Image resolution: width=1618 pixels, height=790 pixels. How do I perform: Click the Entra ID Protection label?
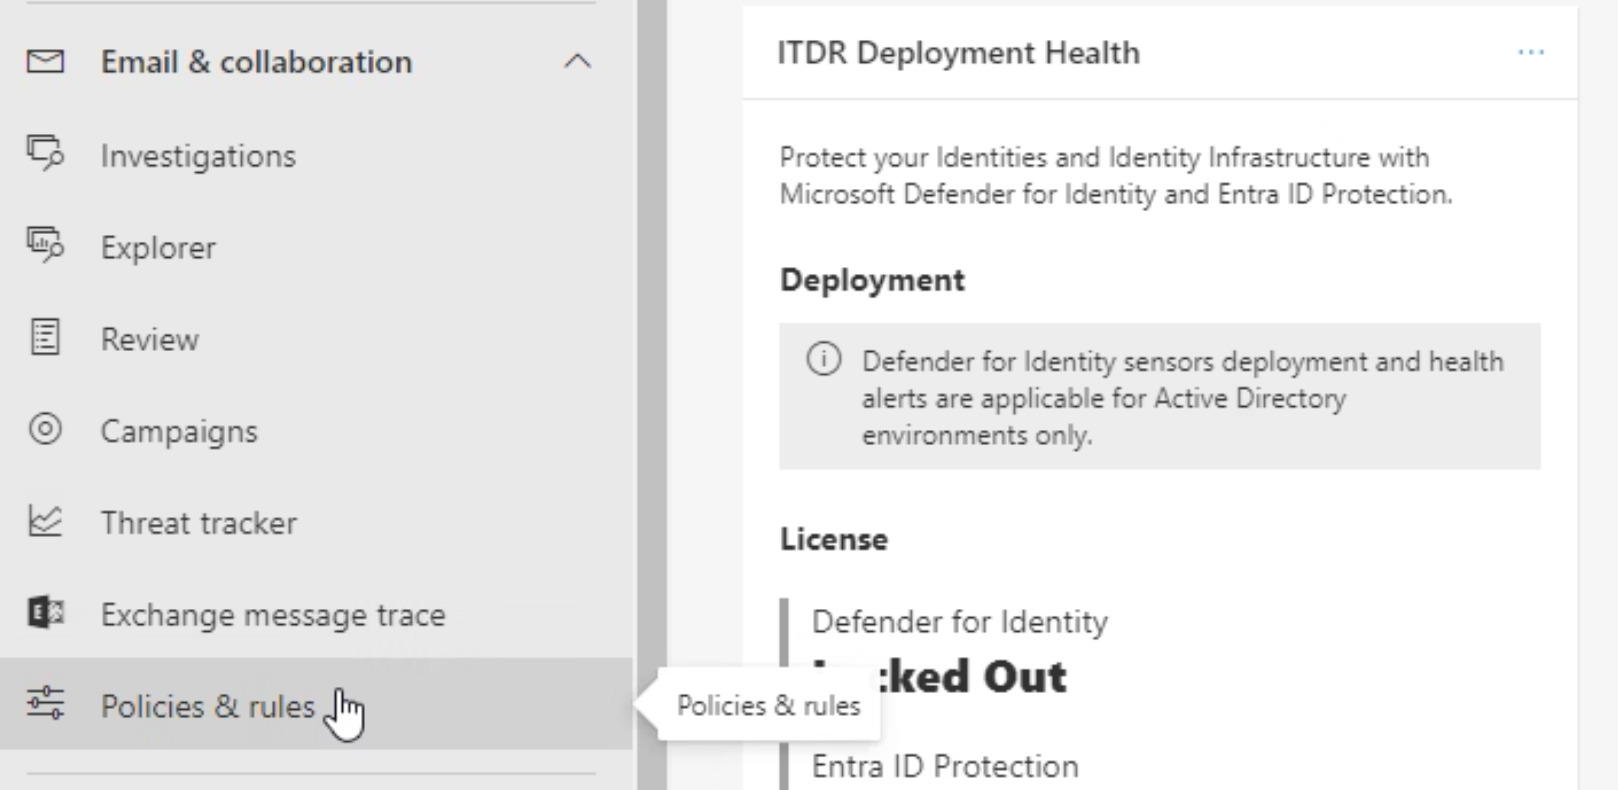tap(945, 767)
